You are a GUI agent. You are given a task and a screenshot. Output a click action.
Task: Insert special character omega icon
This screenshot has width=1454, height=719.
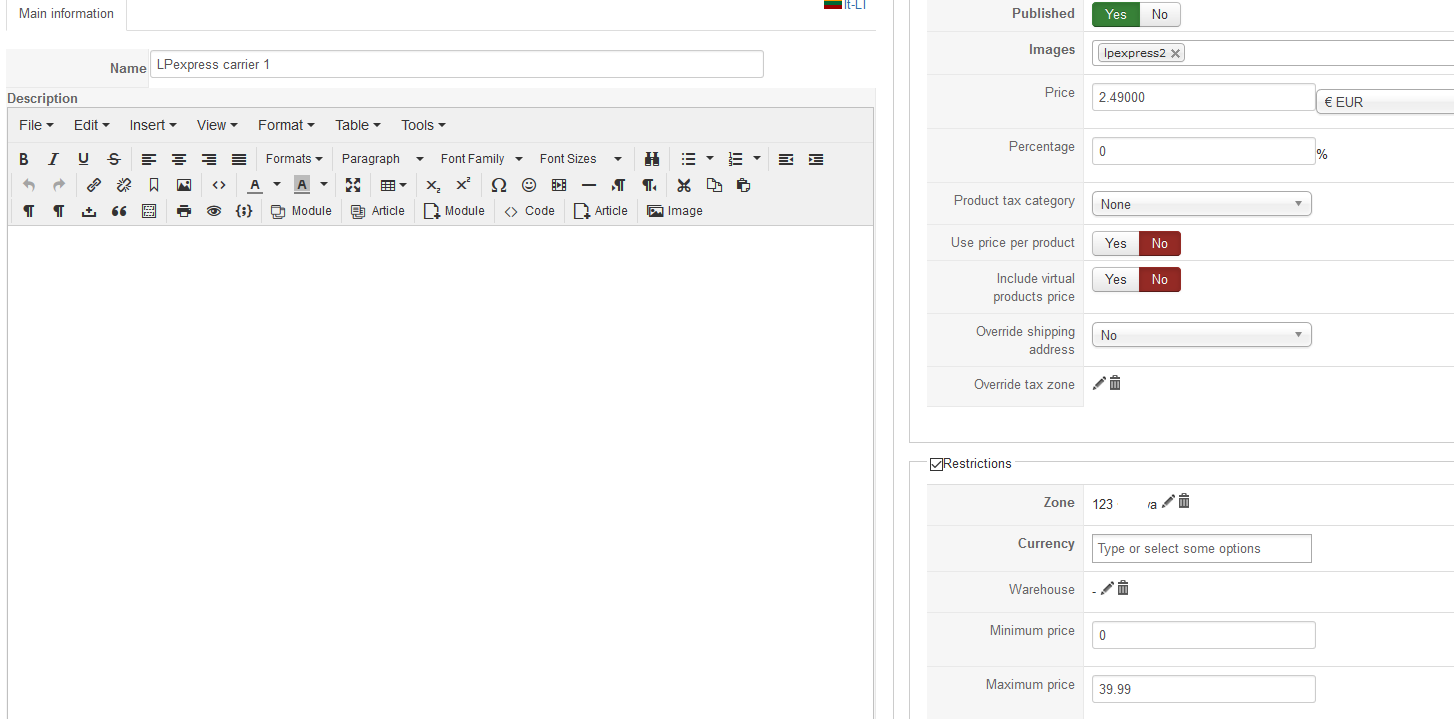[499, 185]
